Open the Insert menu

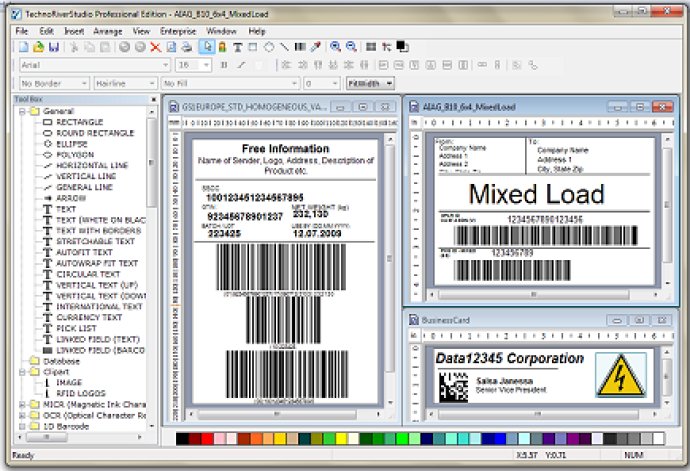coord(74,31)
